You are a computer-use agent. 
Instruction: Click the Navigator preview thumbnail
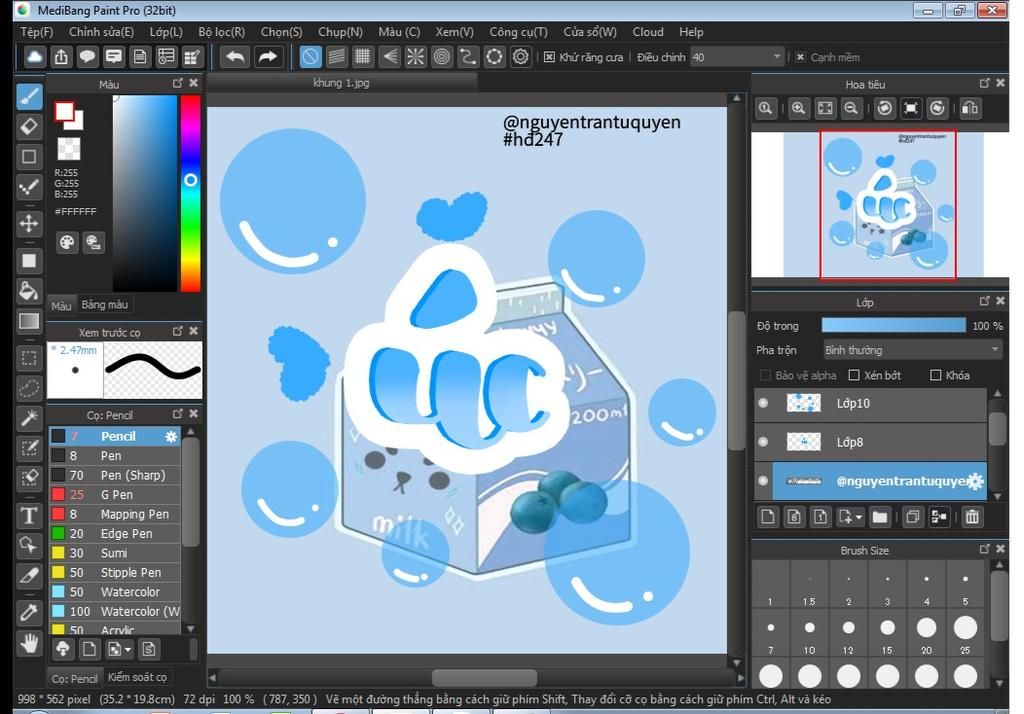pyautogui.click(x=883, y=204)
